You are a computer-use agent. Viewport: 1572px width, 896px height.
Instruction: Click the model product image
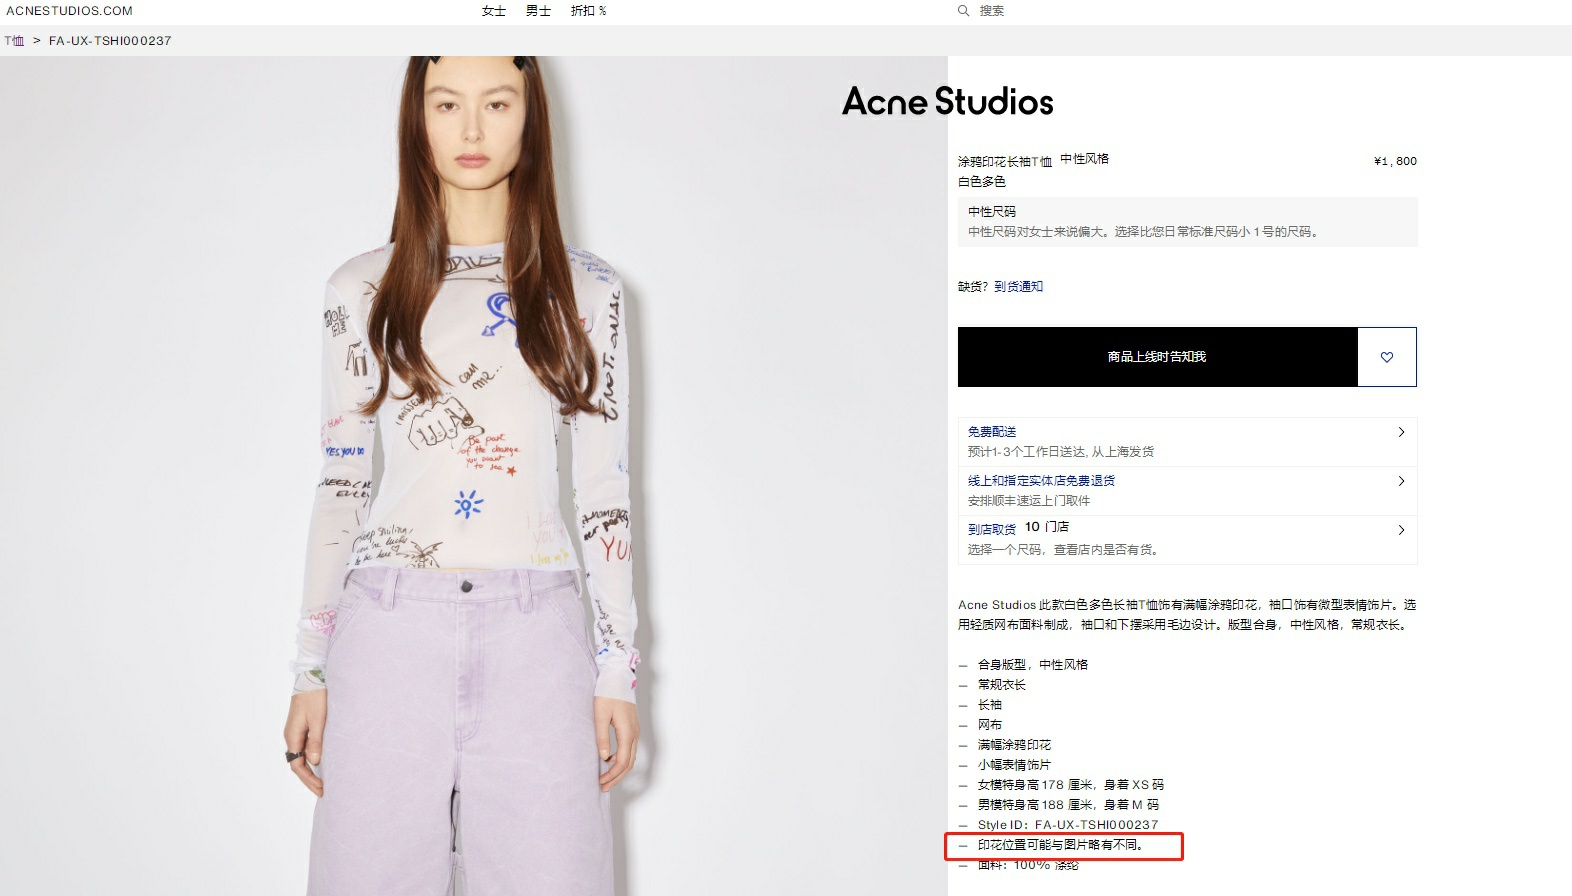coord(474,476)
